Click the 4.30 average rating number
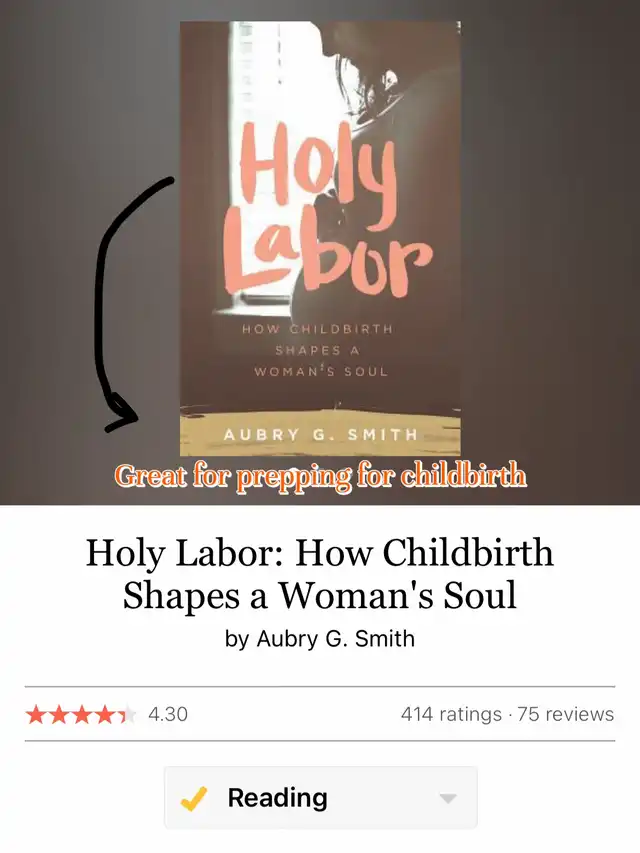The width and height of the screenshot is (640, 853). click(x=168, y=714)
